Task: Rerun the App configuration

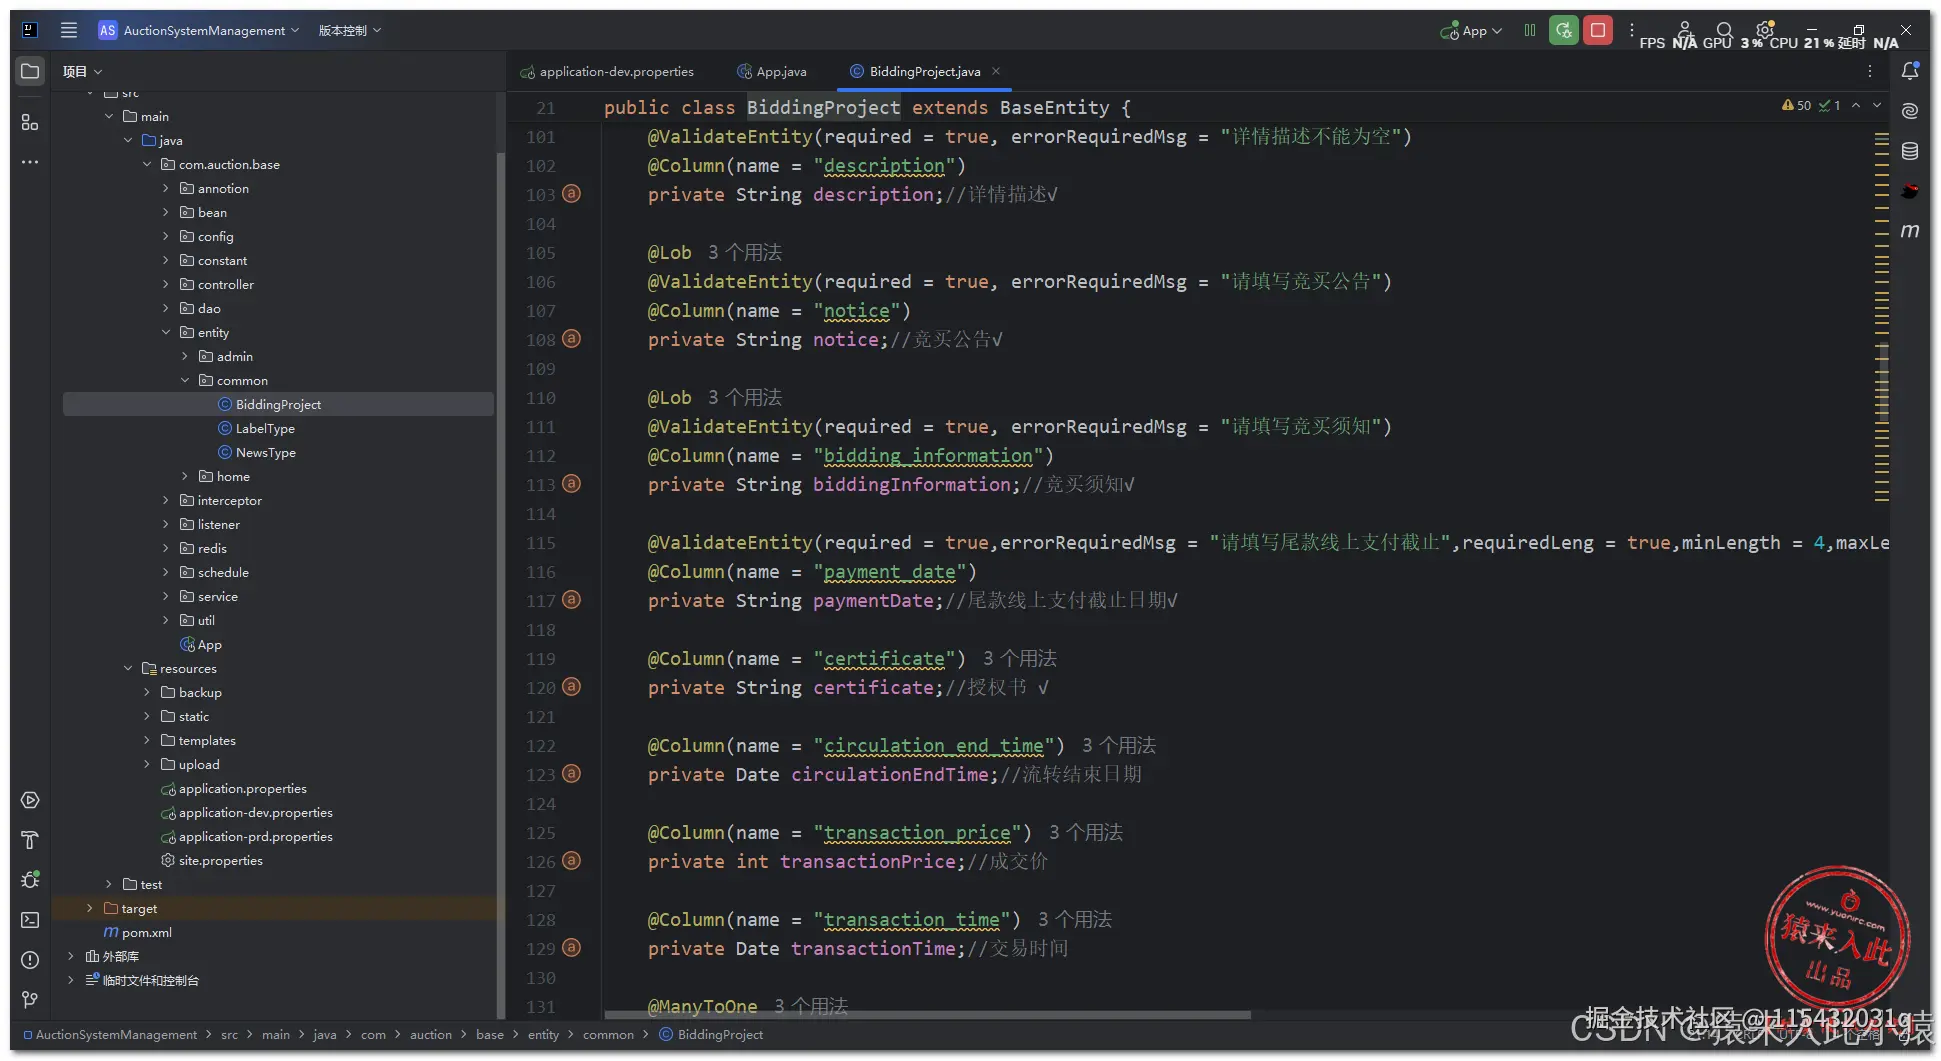Action: (x=1563, y=30)
